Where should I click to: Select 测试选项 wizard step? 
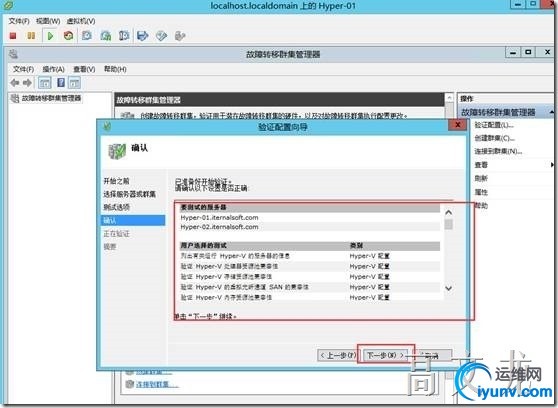pos(116,207)
